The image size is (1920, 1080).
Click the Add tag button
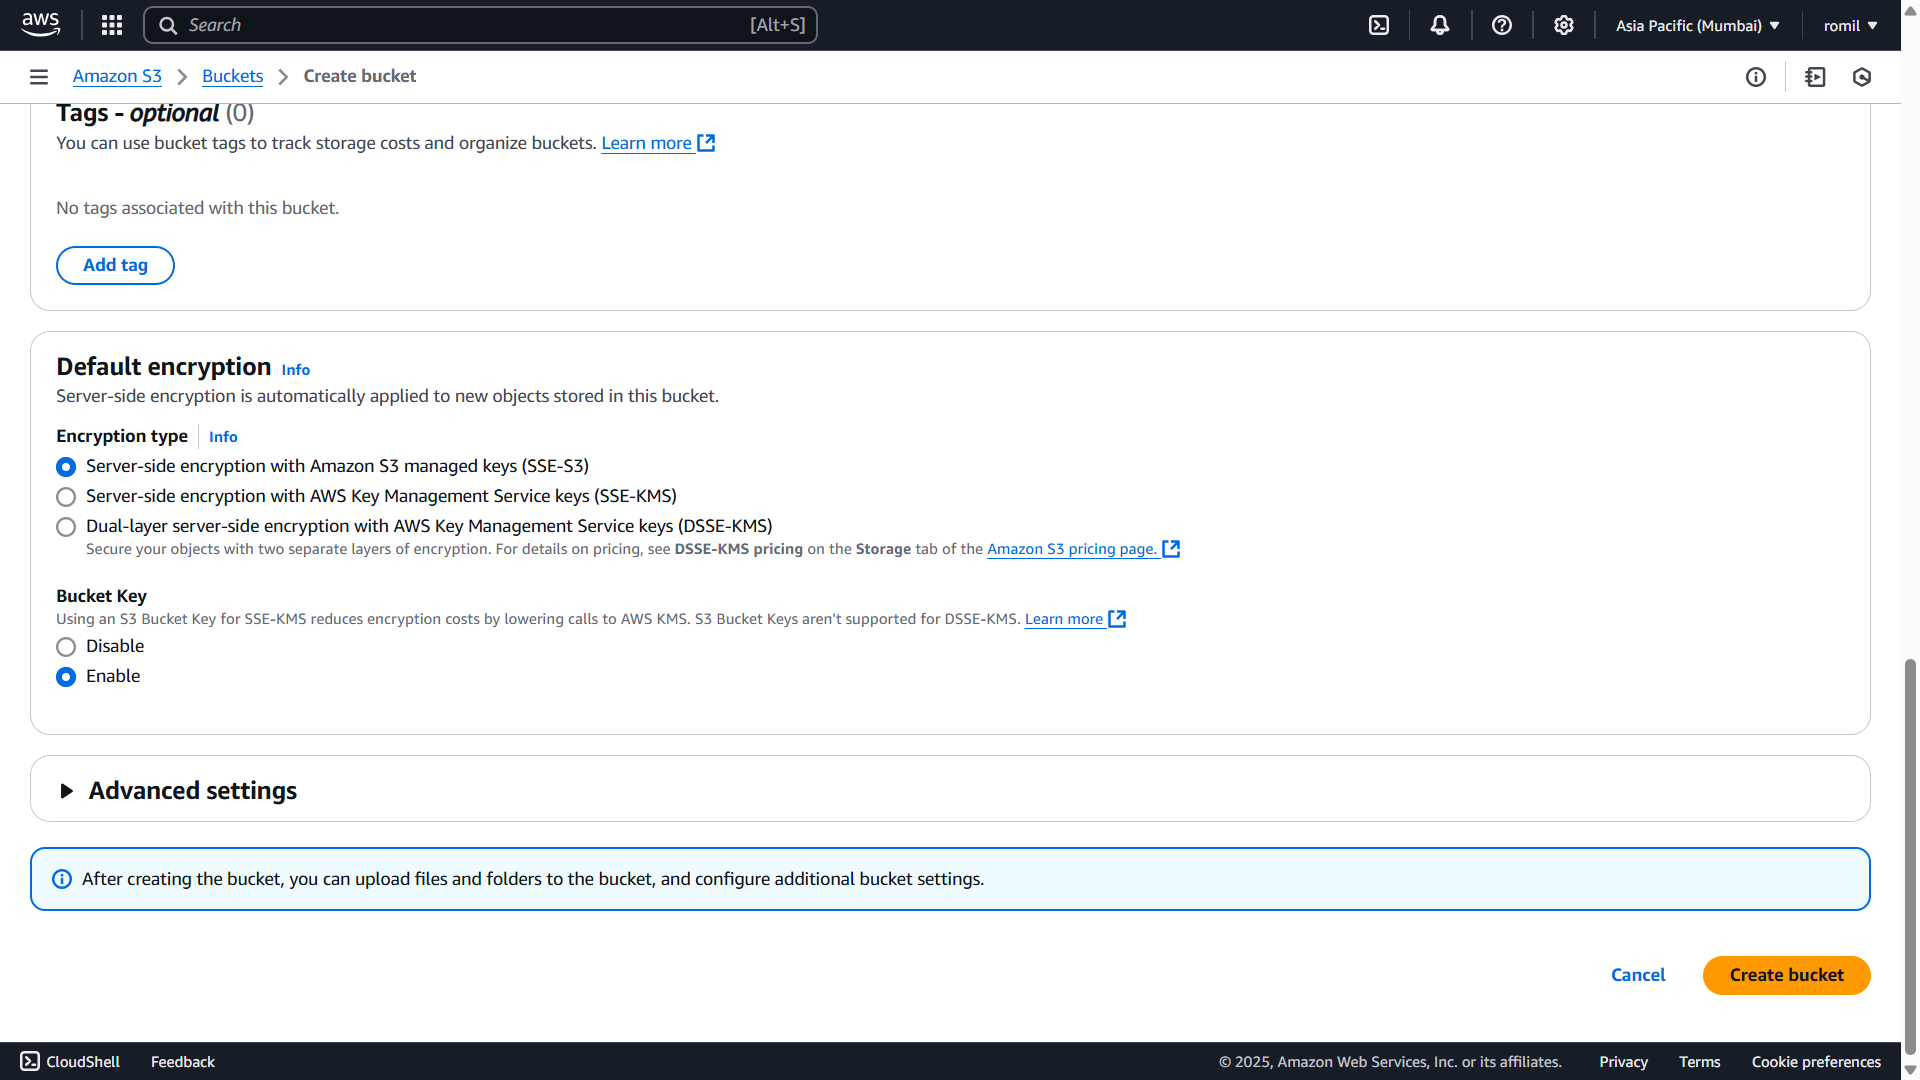pyautogui.click(x=115, y=265)
